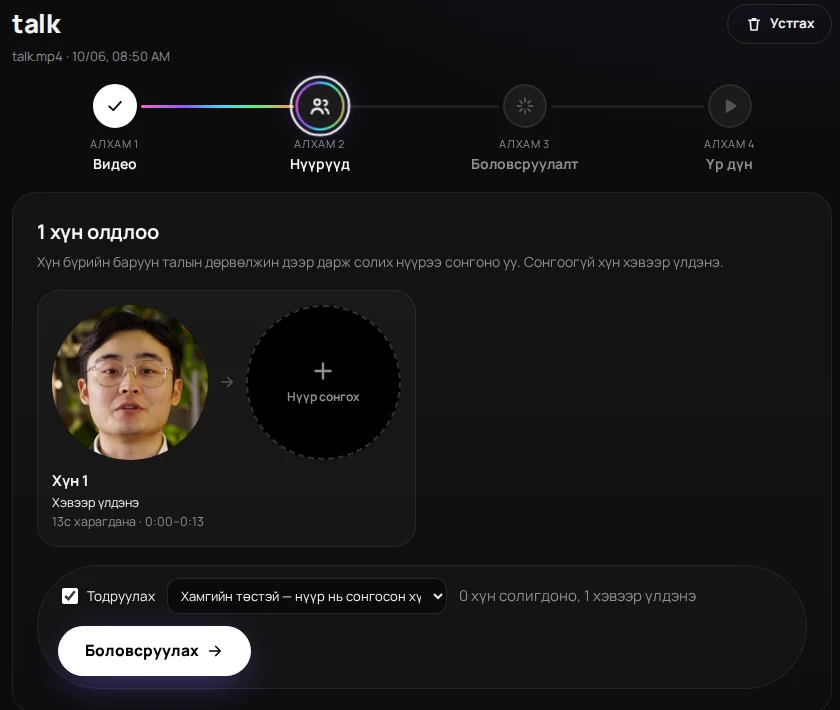Click the "talk.mp4 · 10/06, 08:50 AM" file info
840x710 pixels.
pos(91,56)
